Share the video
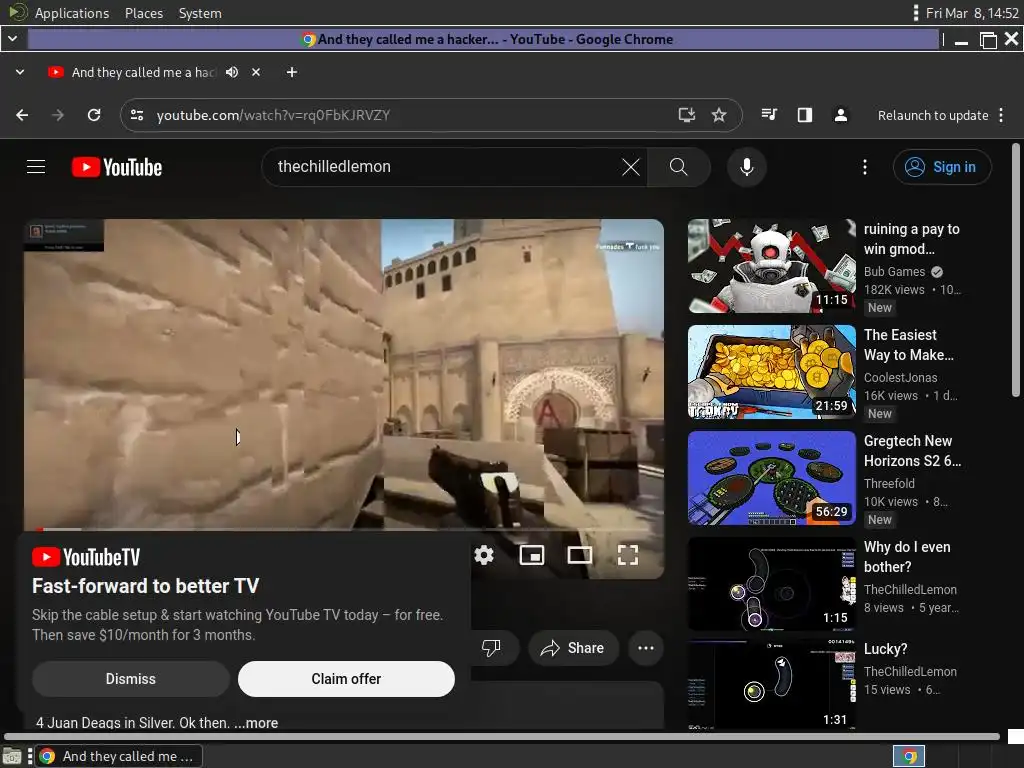Image resolution: width=1024 pixels, height=768 pixels. 573,648
